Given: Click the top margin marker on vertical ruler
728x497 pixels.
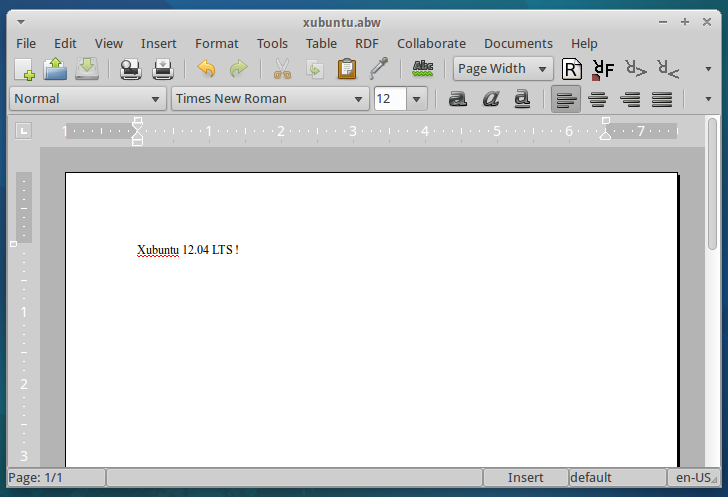Looking at the screenshot, I should tap(13, 244).
